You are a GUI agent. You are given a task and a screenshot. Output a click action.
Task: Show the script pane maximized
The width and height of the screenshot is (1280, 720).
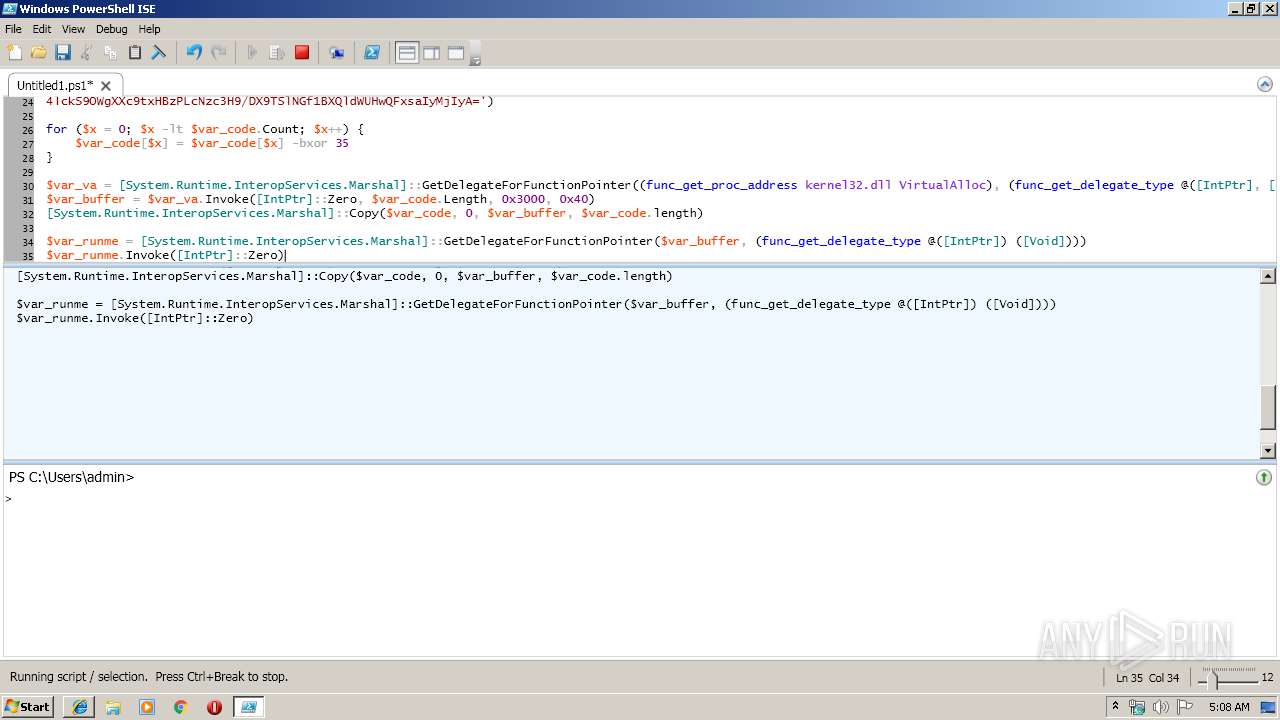click(x=455, y=53)
